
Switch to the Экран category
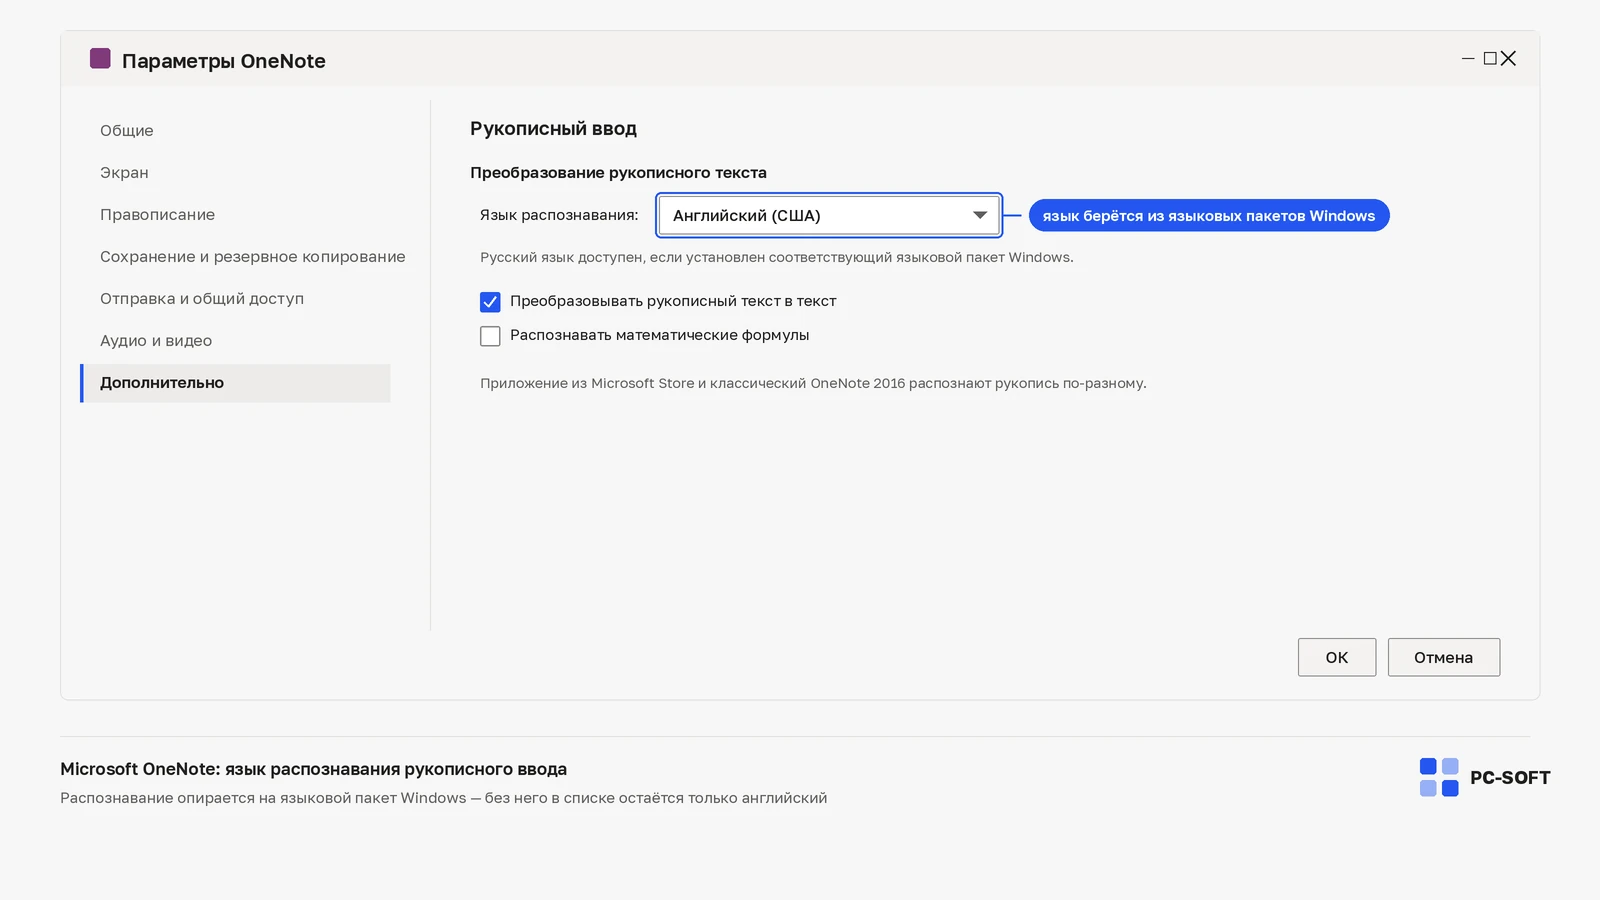[x=124, y=173]
